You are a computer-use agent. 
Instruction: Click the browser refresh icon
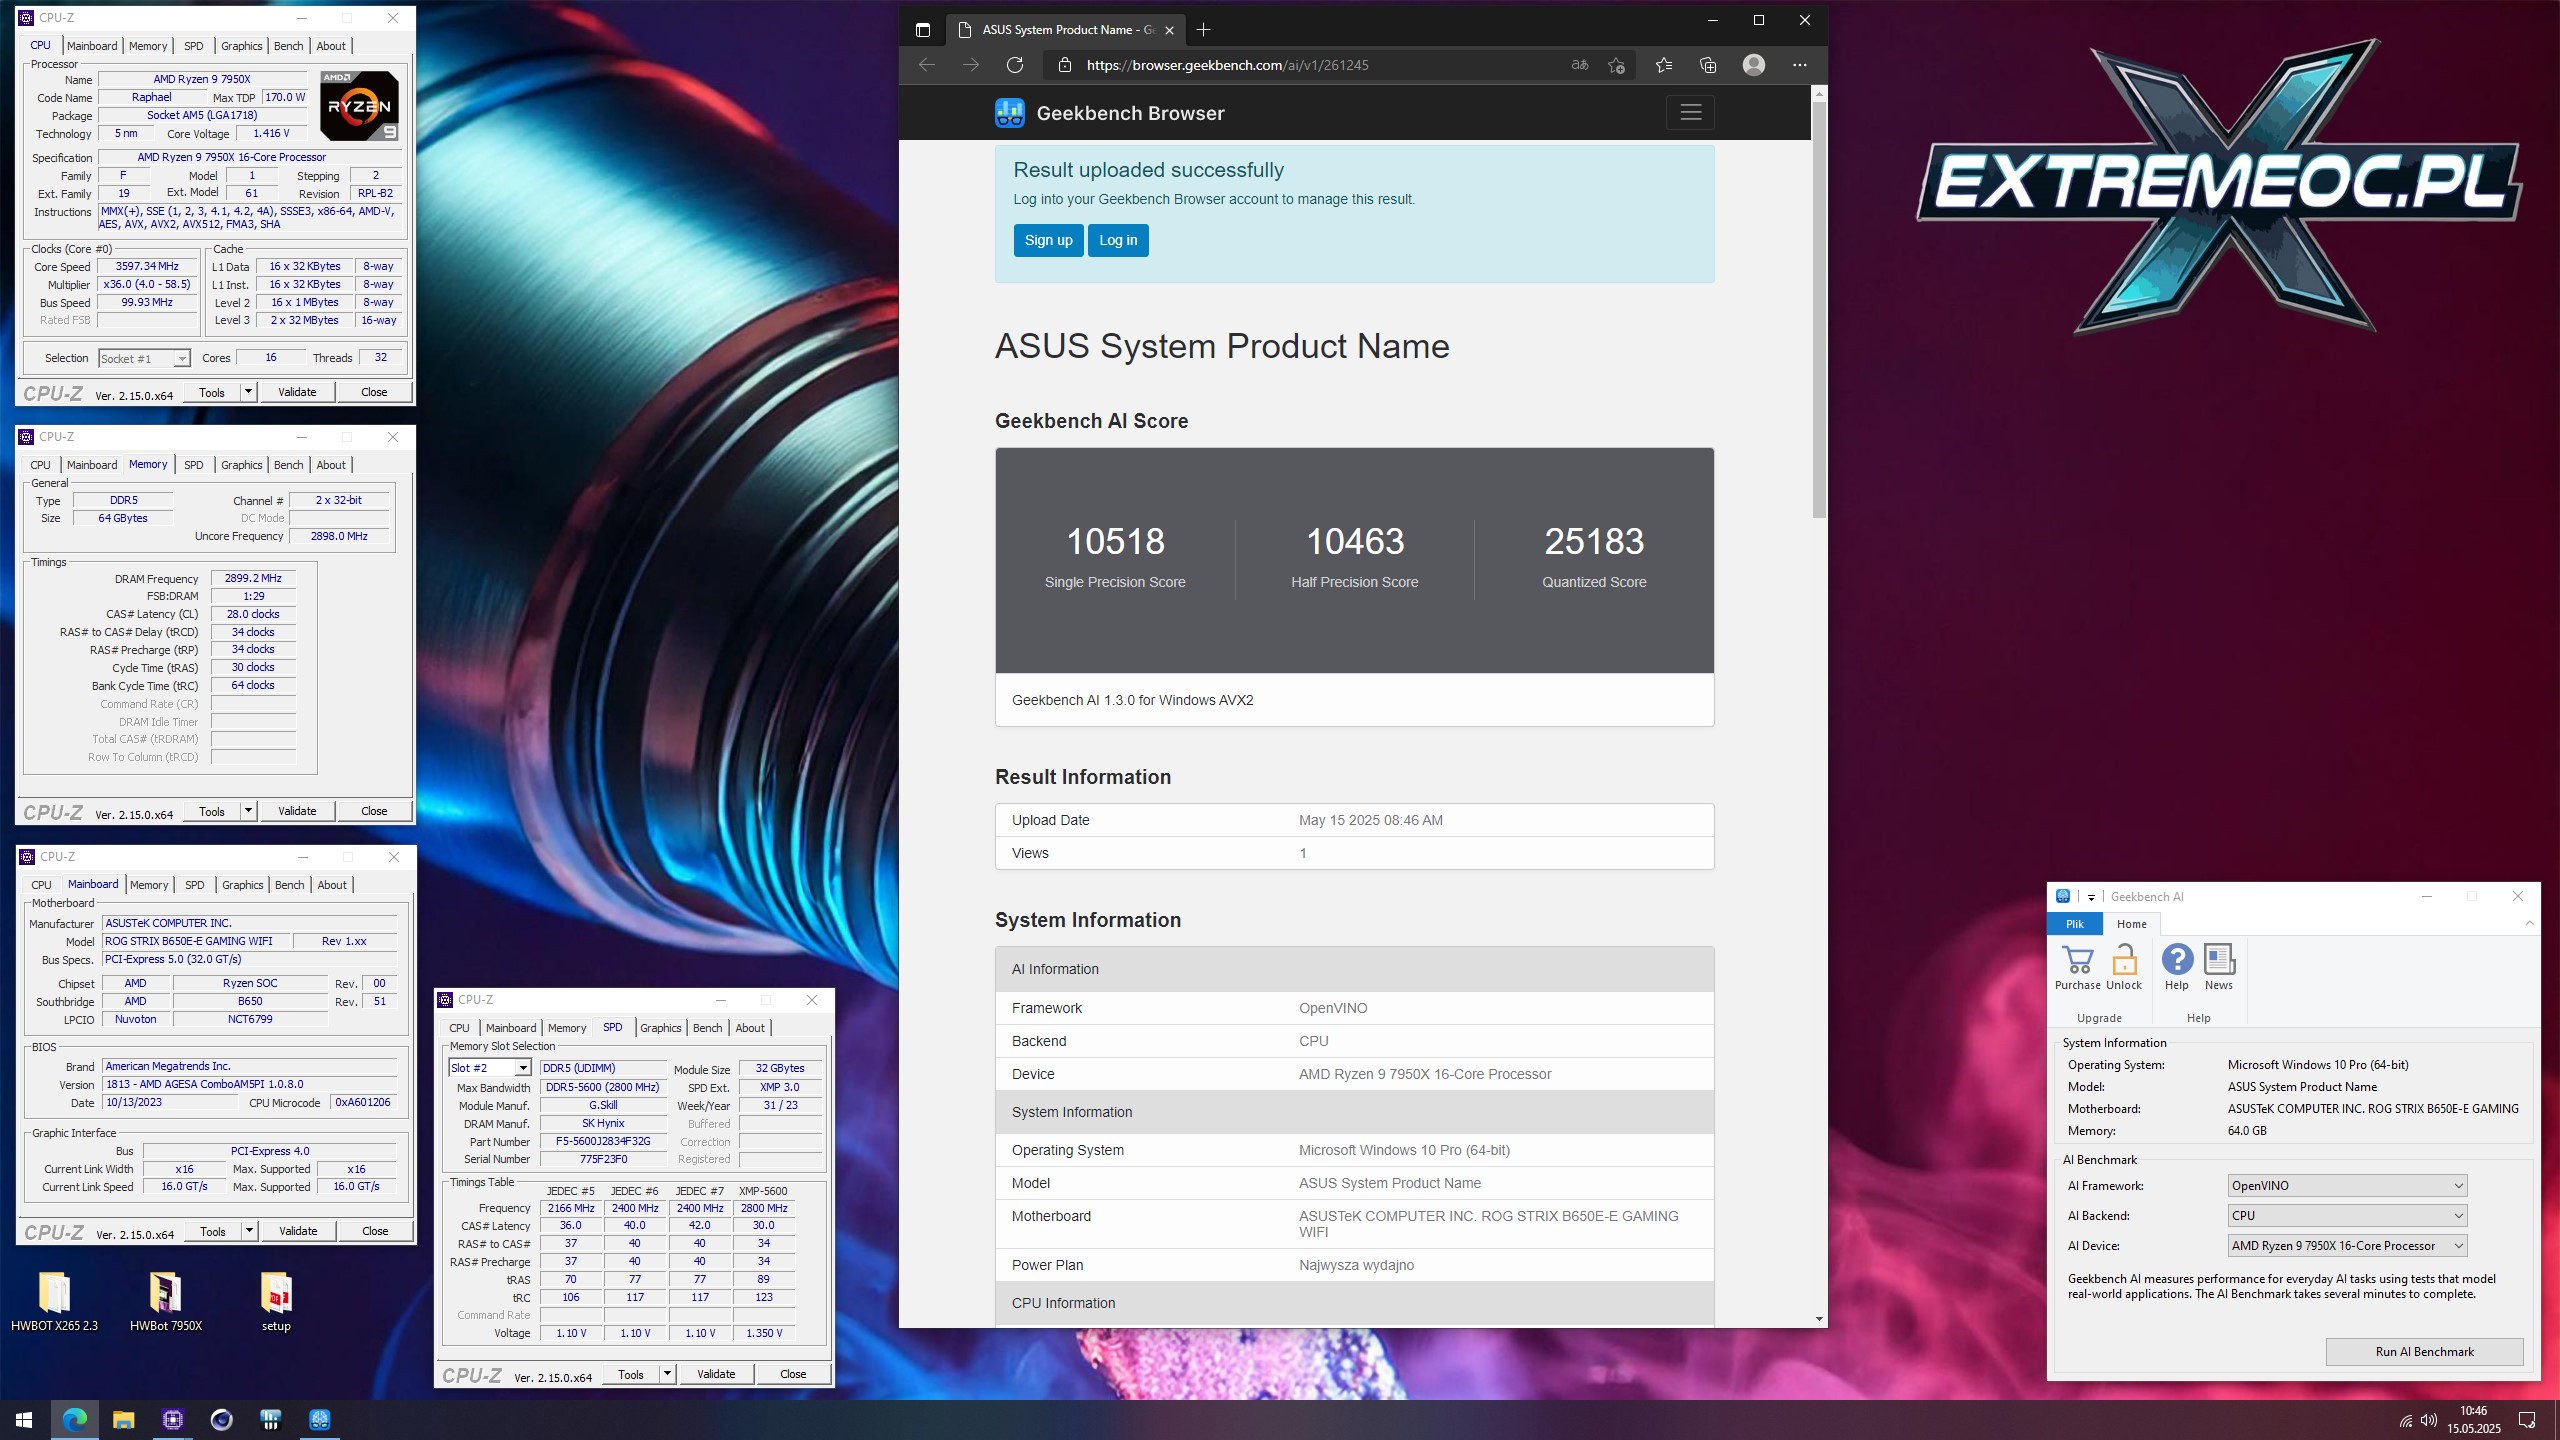(x=1015, y=65)
